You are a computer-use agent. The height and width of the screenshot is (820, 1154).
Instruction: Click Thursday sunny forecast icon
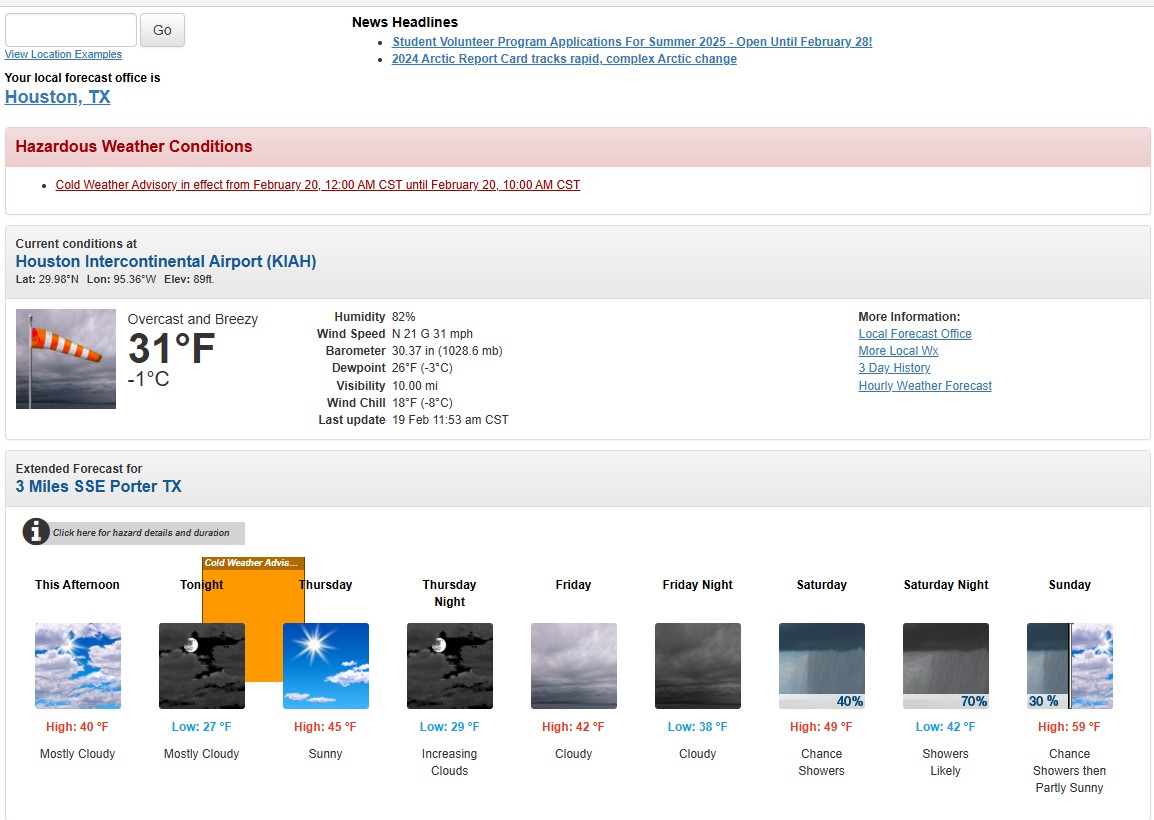pos(326,666)
